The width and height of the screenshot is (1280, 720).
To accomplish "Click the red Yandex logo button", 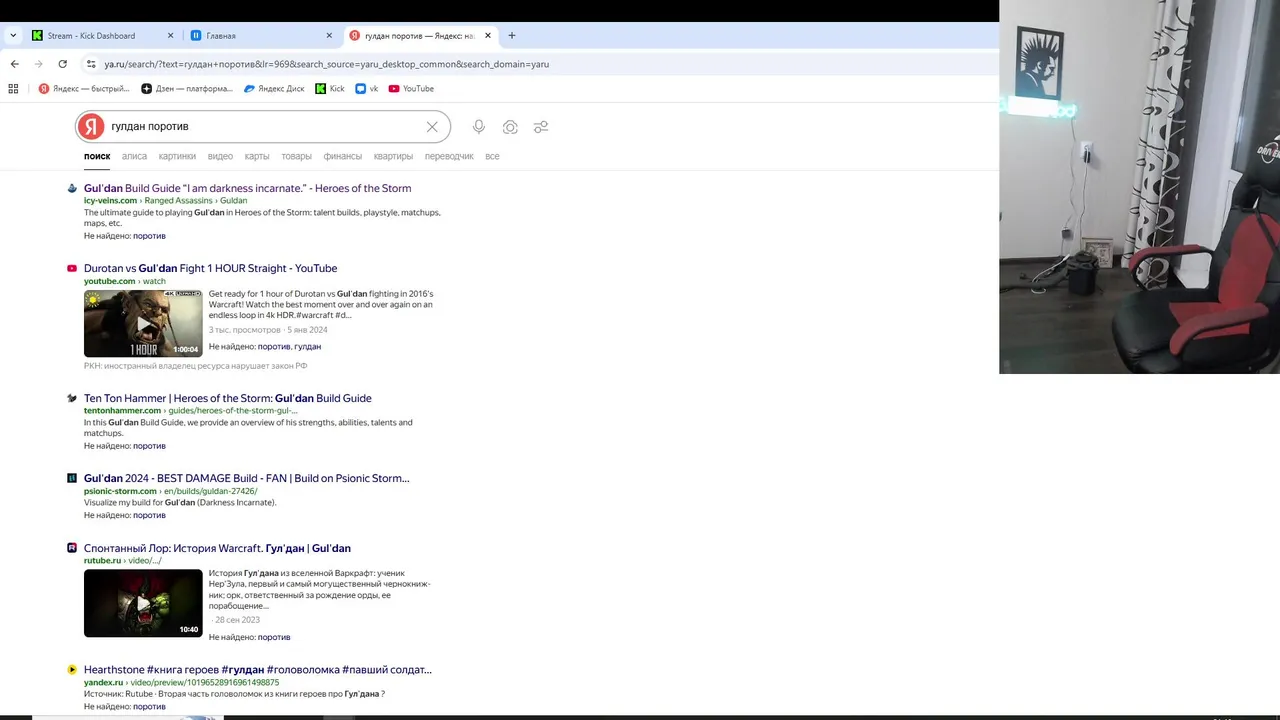I will click(x=91, y=127).
